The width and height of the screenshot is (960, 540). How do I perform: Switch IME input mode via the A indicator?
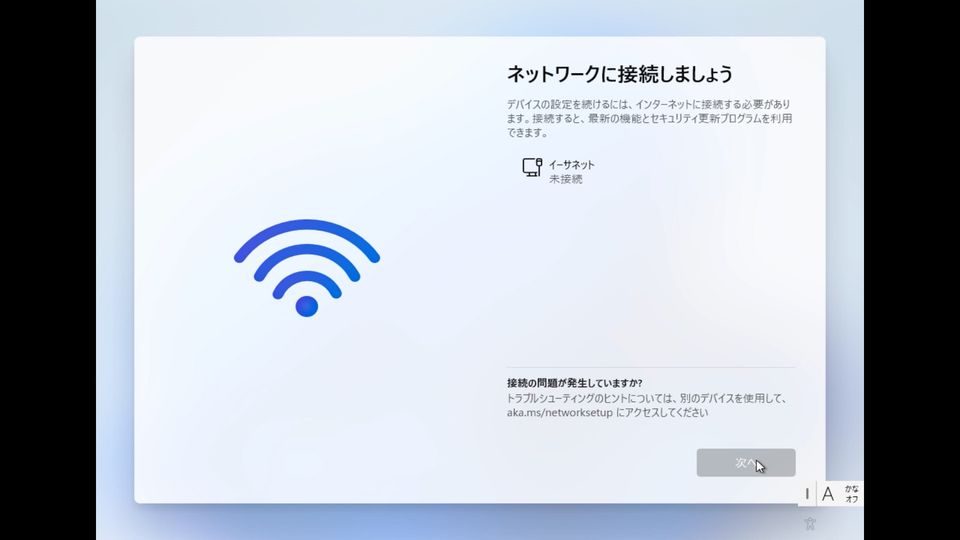tap(828, 493)
